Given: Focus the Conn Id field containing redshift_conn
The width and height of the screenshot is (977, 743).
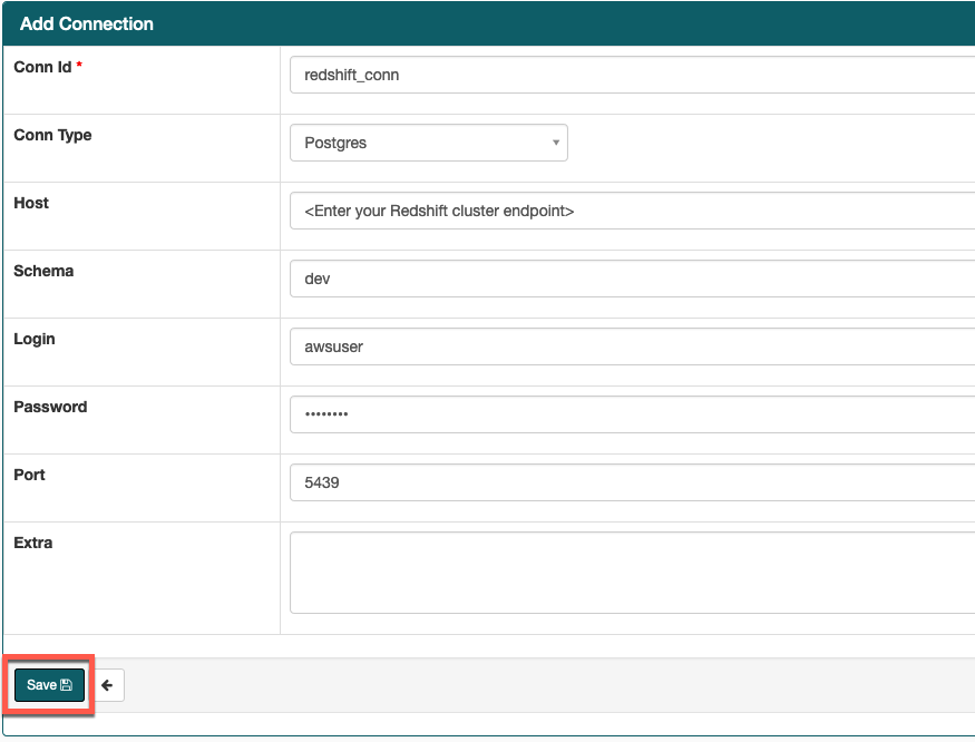Looking at the screenshot, I should 630,75.
